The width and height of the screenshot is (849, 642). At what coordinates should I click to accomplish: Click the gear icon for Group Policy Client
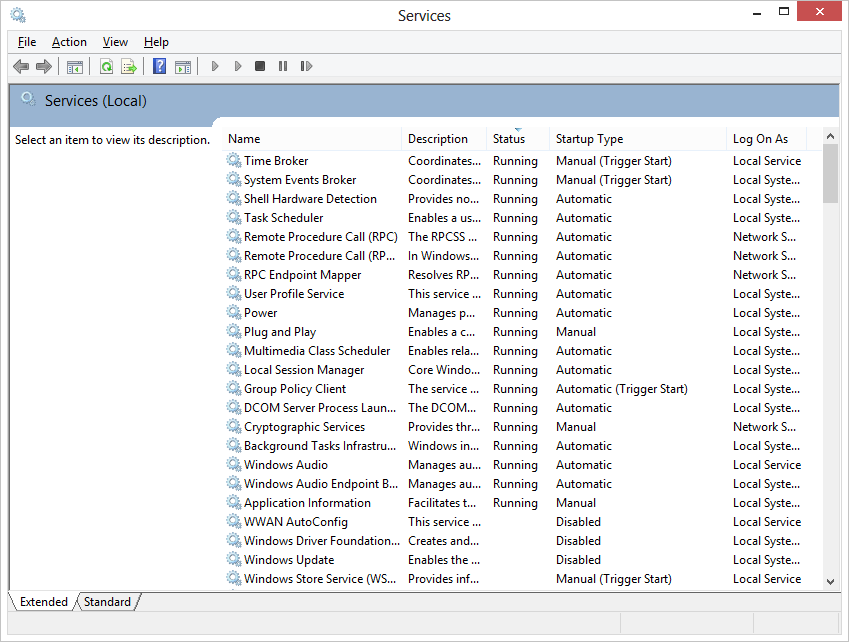point(234,388)
